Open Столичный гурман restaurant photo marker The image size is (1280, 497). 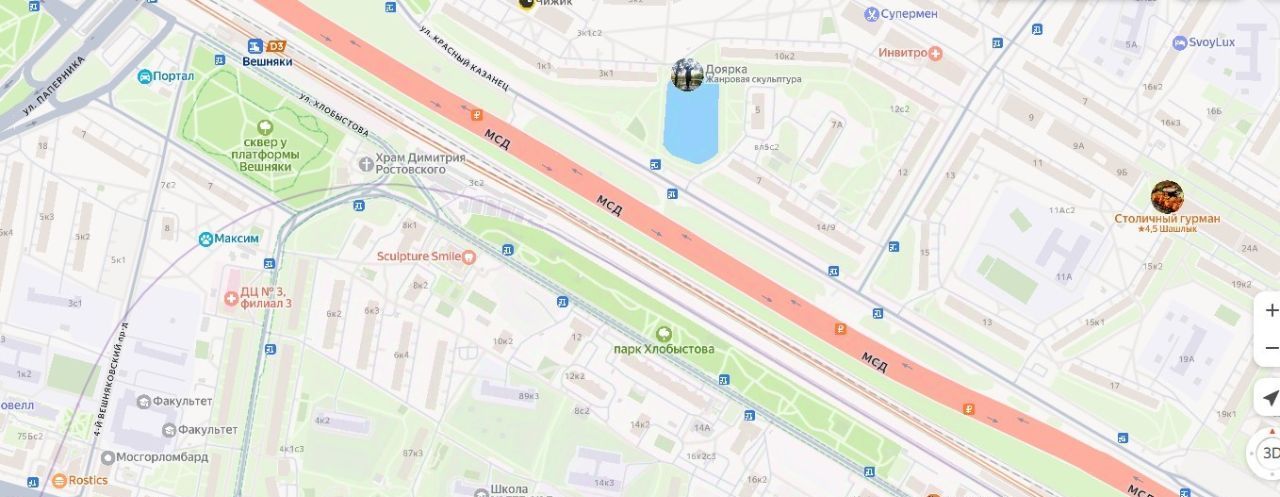[1167, 197]
